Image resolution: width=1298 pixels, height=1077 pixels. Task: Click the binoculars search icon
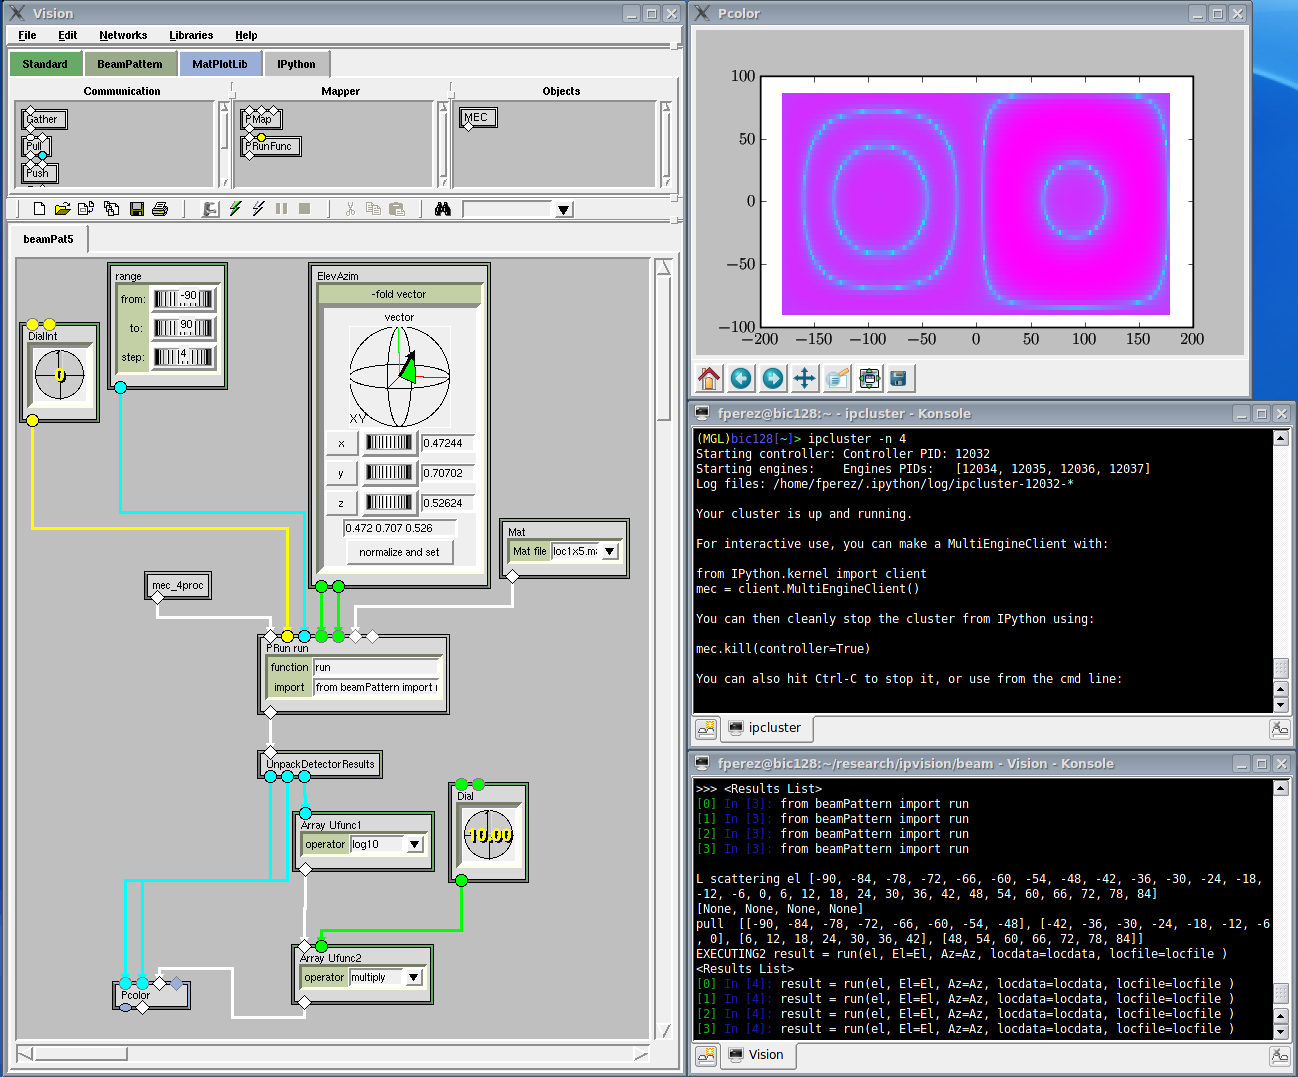click(x=443, y=209)
